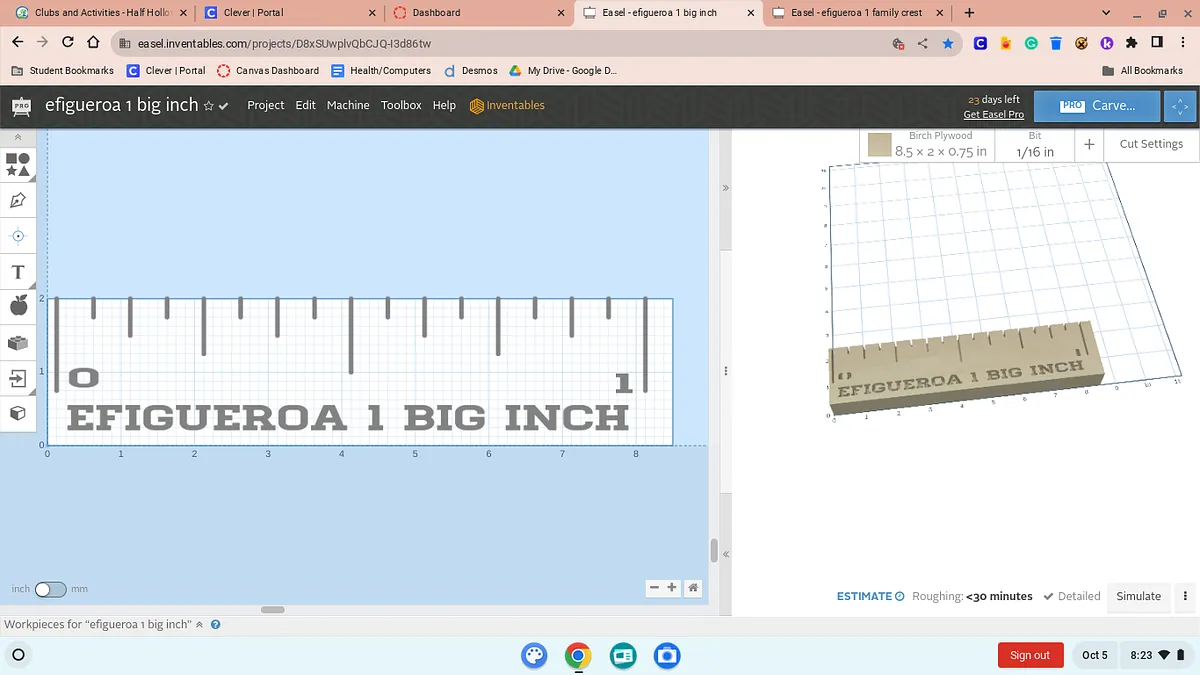The width and height of the screenshot is (1200, 675).
Task: Open the Shapes tool in the sidebar
Action: pos(18,164)
